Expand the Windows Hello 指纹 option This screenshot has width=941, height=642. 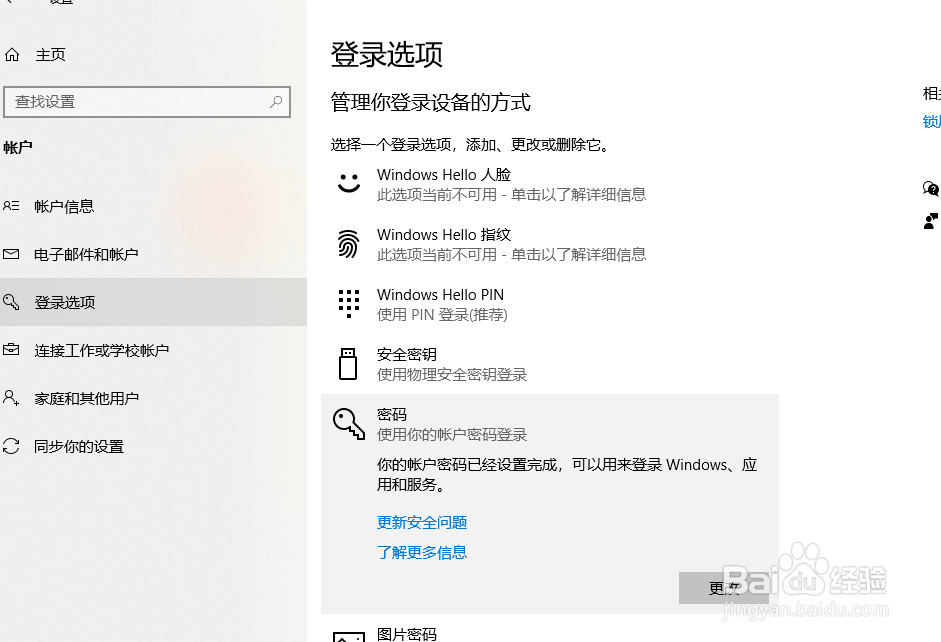point(550,244)
